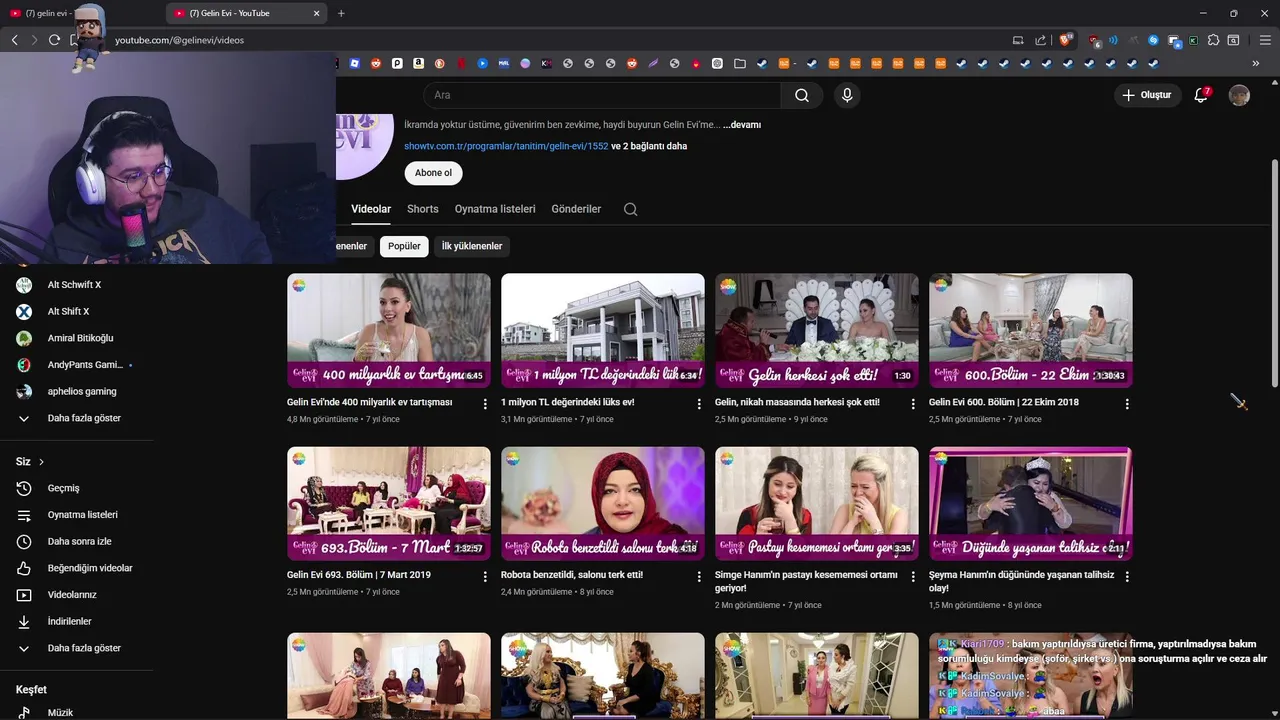The image size is (1280, 720).
Task: Open options for 'Gelin Evi 600. Bölüm' video
Action: pos(1127,404)
